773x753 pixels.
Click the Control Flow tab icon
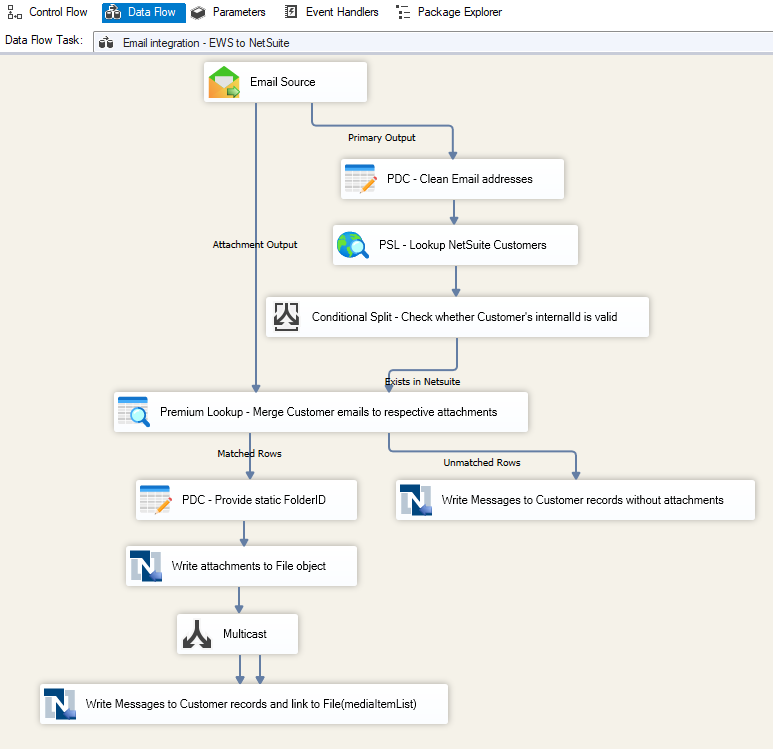(x=14, y=12)
